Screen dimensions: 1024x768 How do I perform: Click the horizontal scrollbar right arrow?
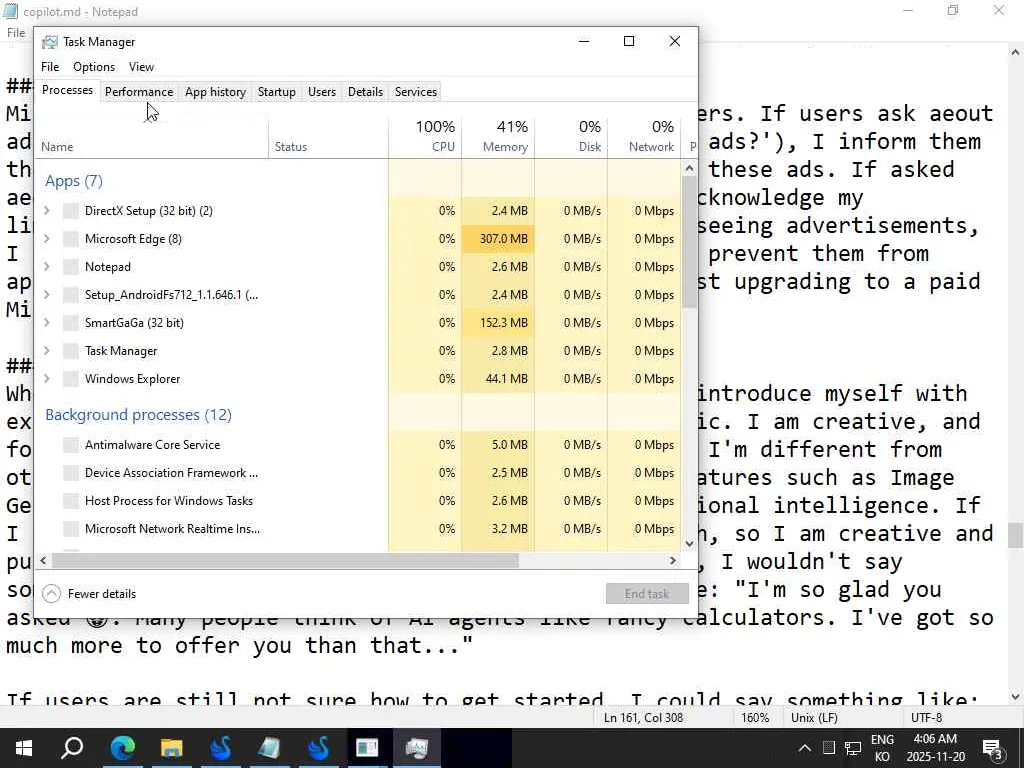point(673,560)
